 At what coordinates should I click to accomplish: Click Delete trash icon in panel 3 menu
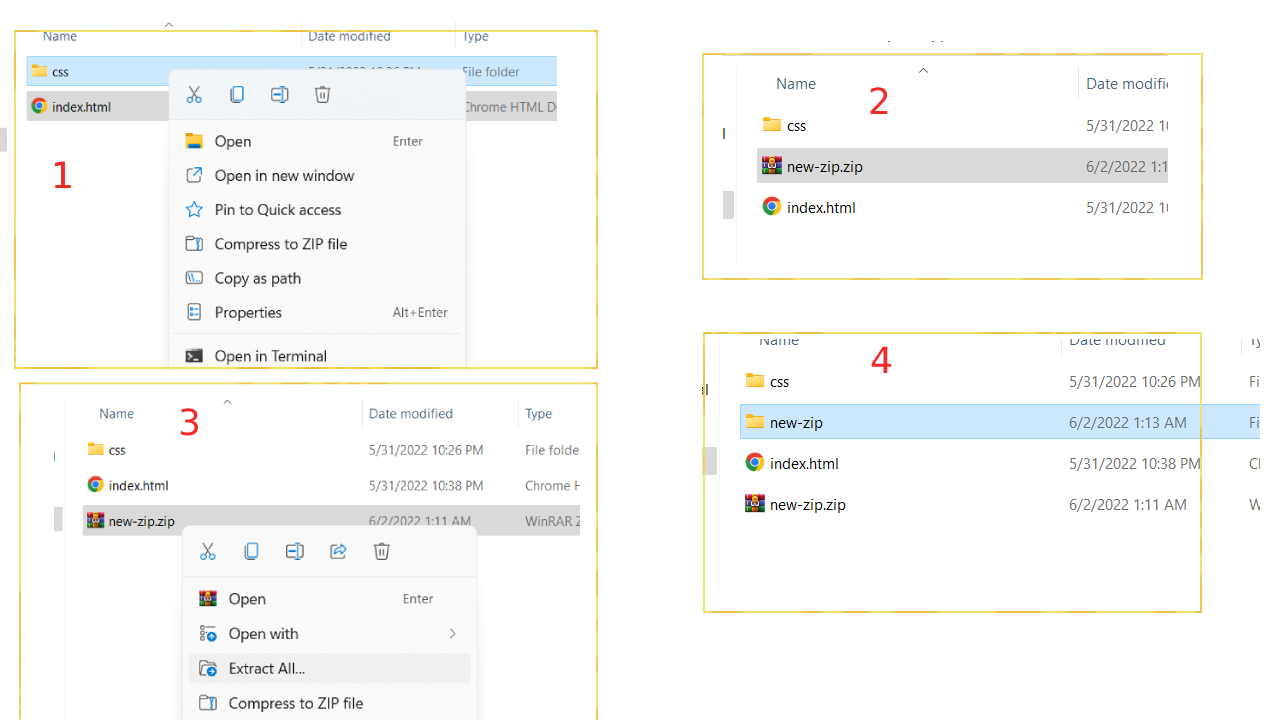(381, 551)
